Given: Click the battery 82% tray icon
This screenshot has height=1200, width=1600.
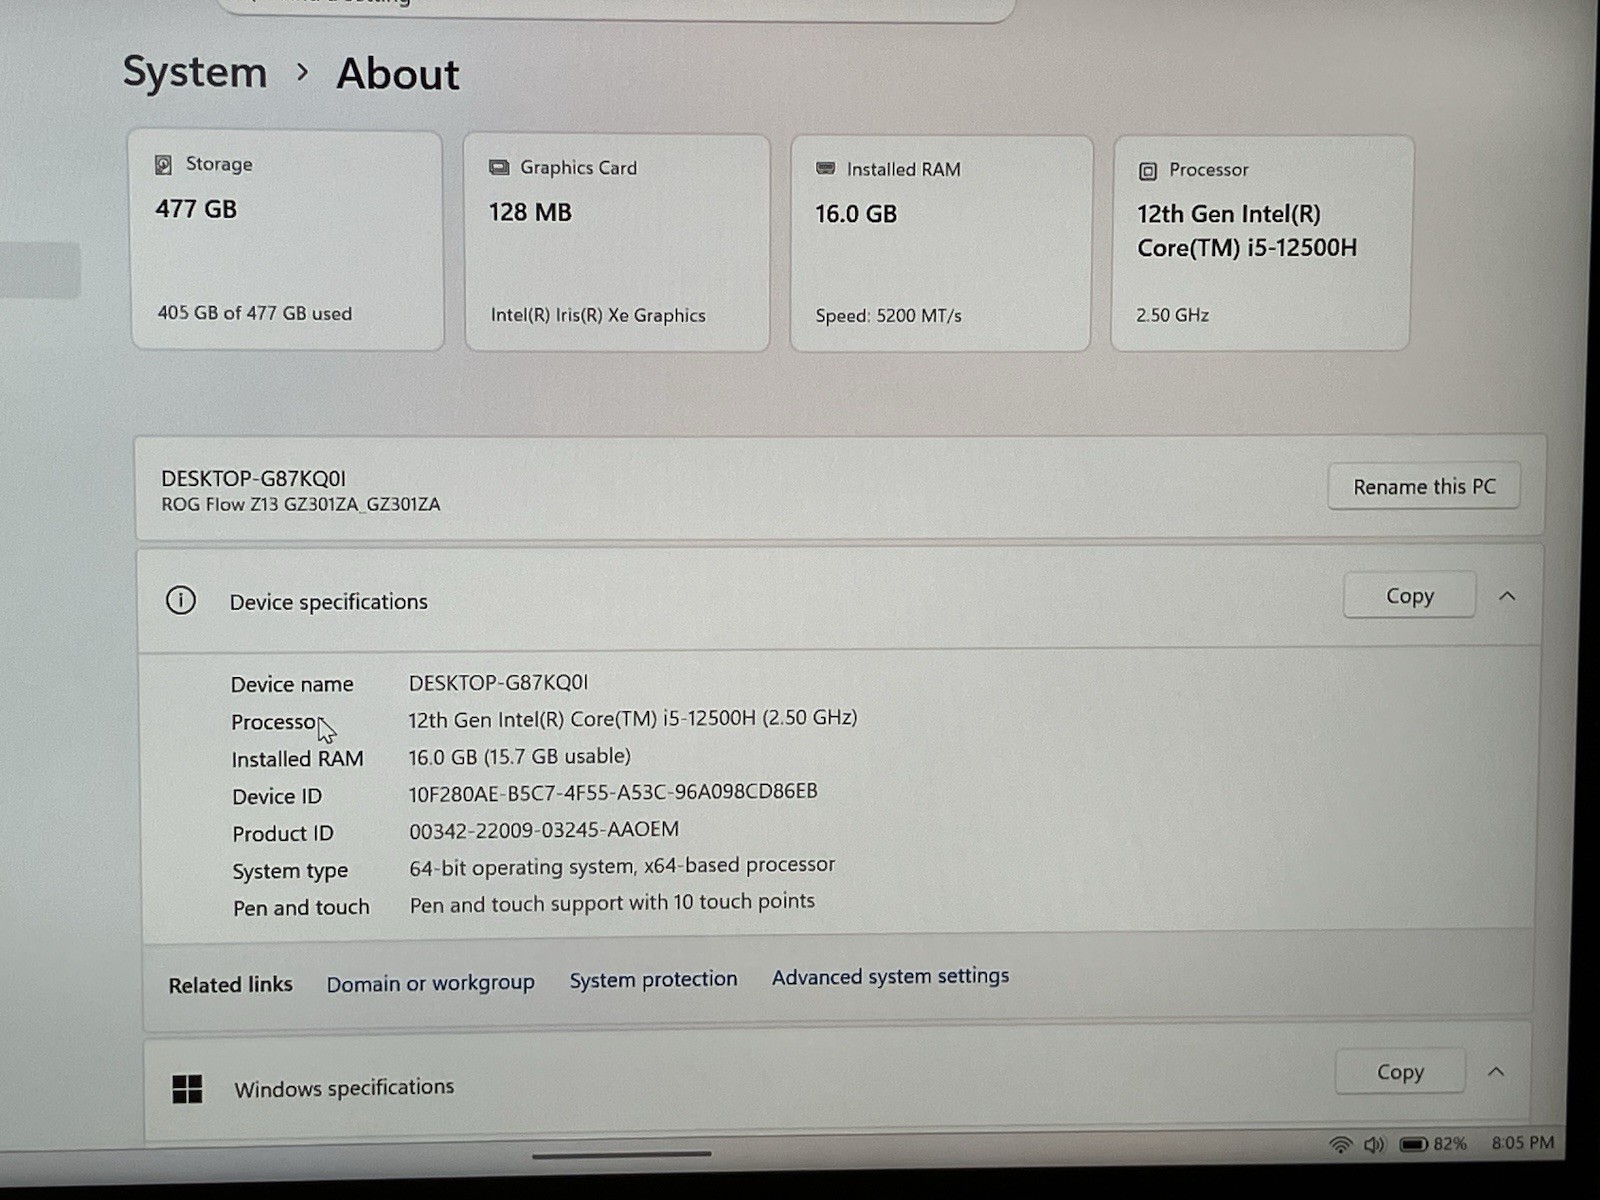Looking at the screenshot, I should click(x=1432, y=1144).
